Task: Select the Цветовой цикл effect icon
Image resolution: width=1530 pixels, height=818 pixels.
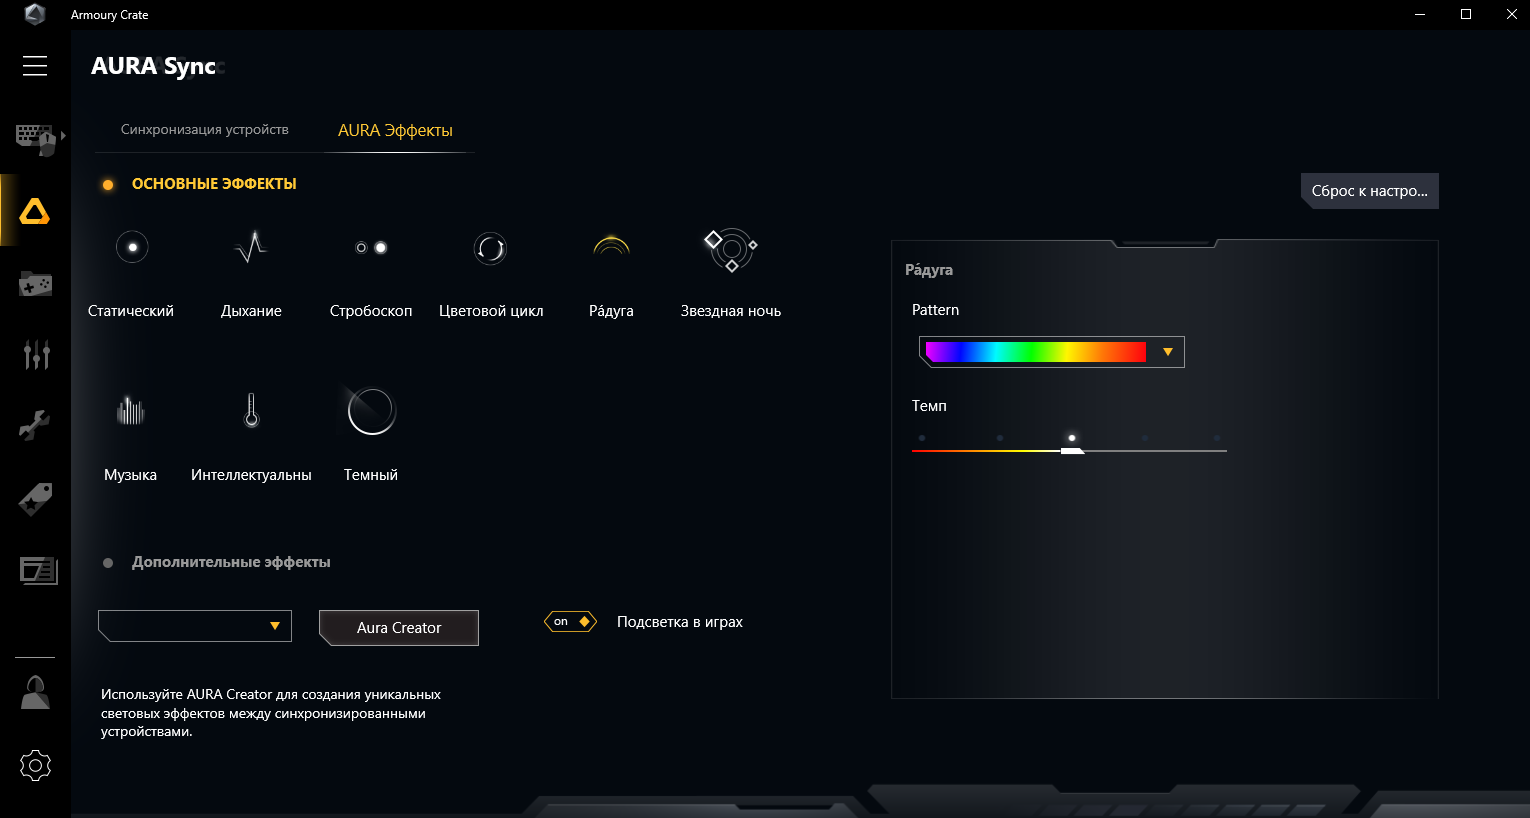Action: (x=491, y=247)
